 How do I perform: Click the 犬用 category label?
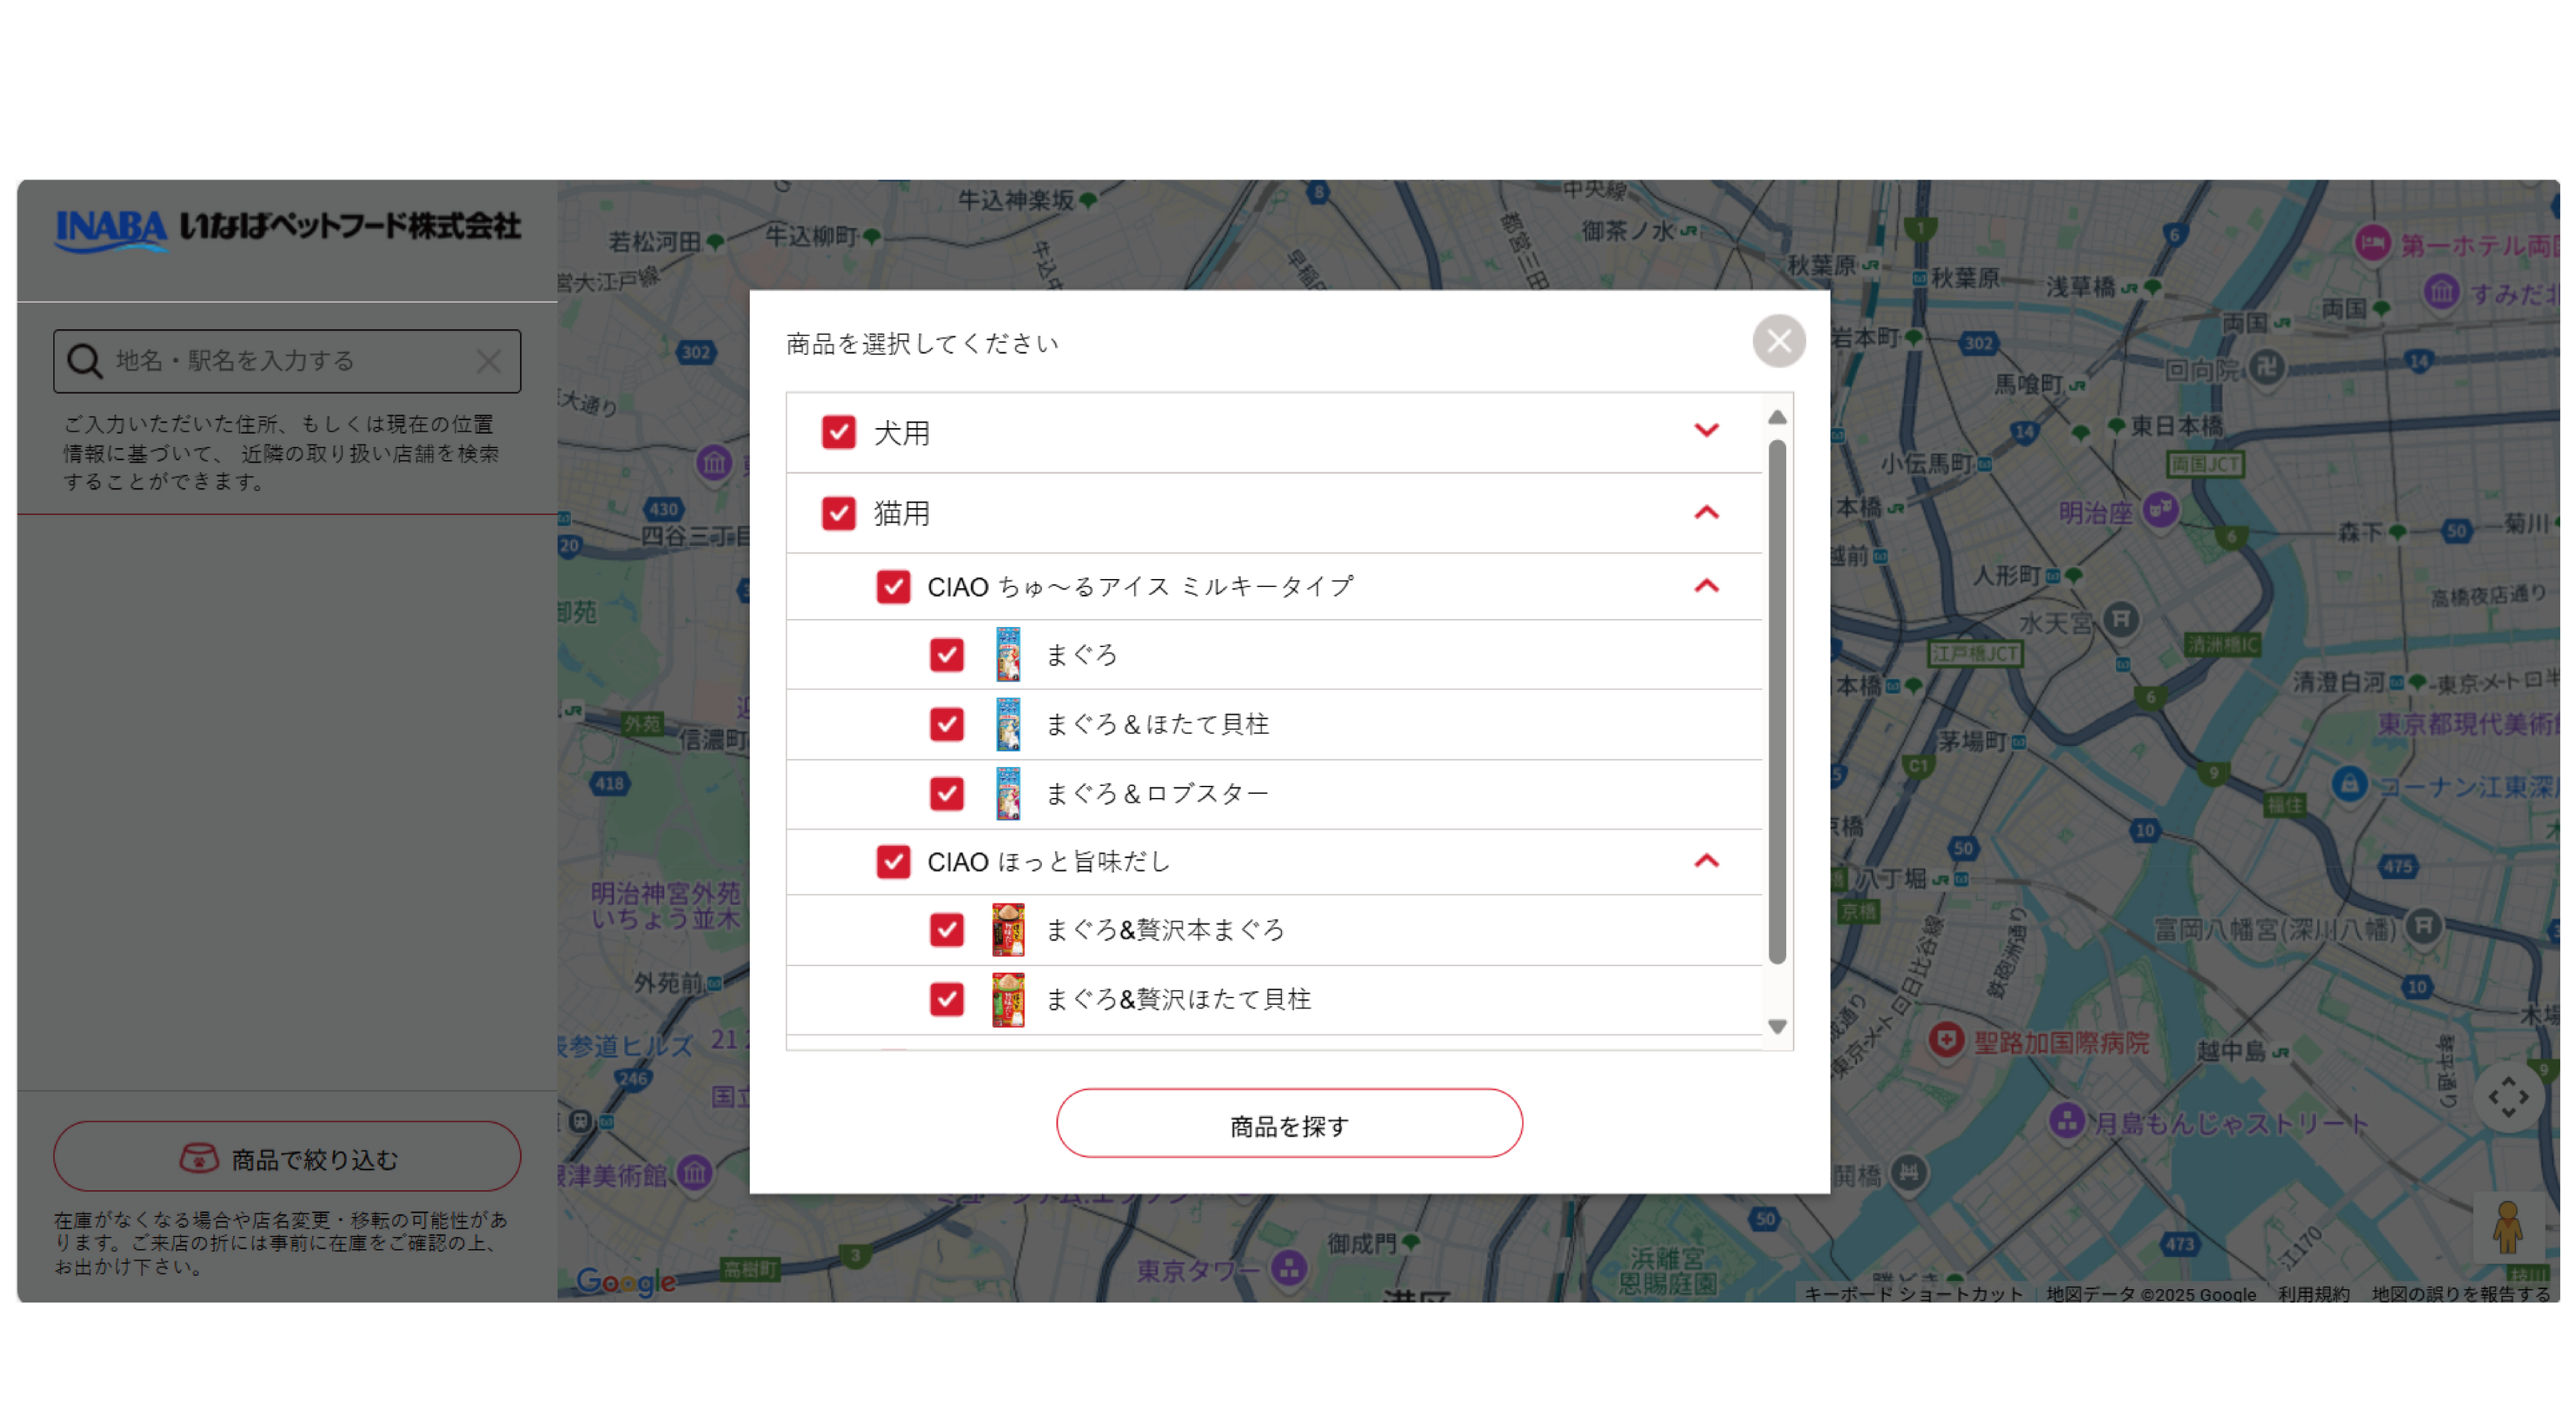[x=902, y=433]
